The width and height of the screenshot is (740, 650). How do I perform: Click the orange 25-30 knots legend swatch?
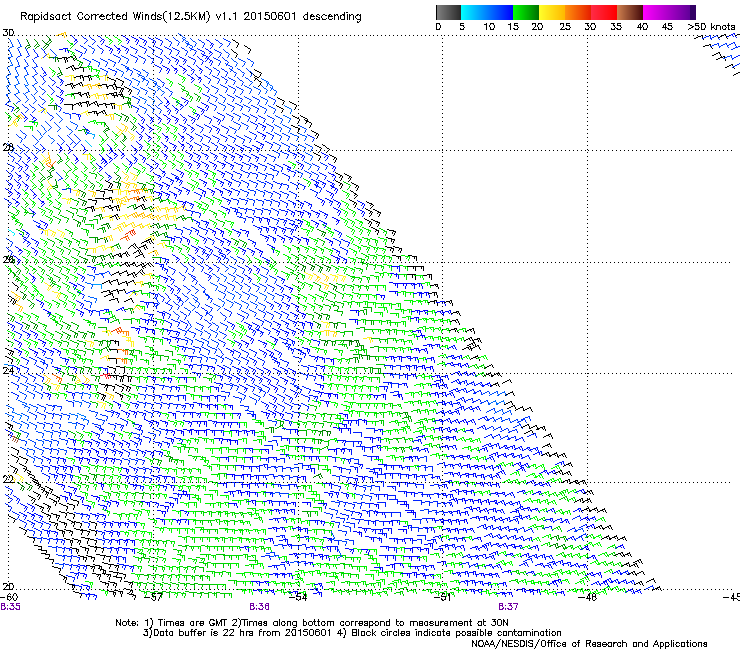[x=578, y=12]
